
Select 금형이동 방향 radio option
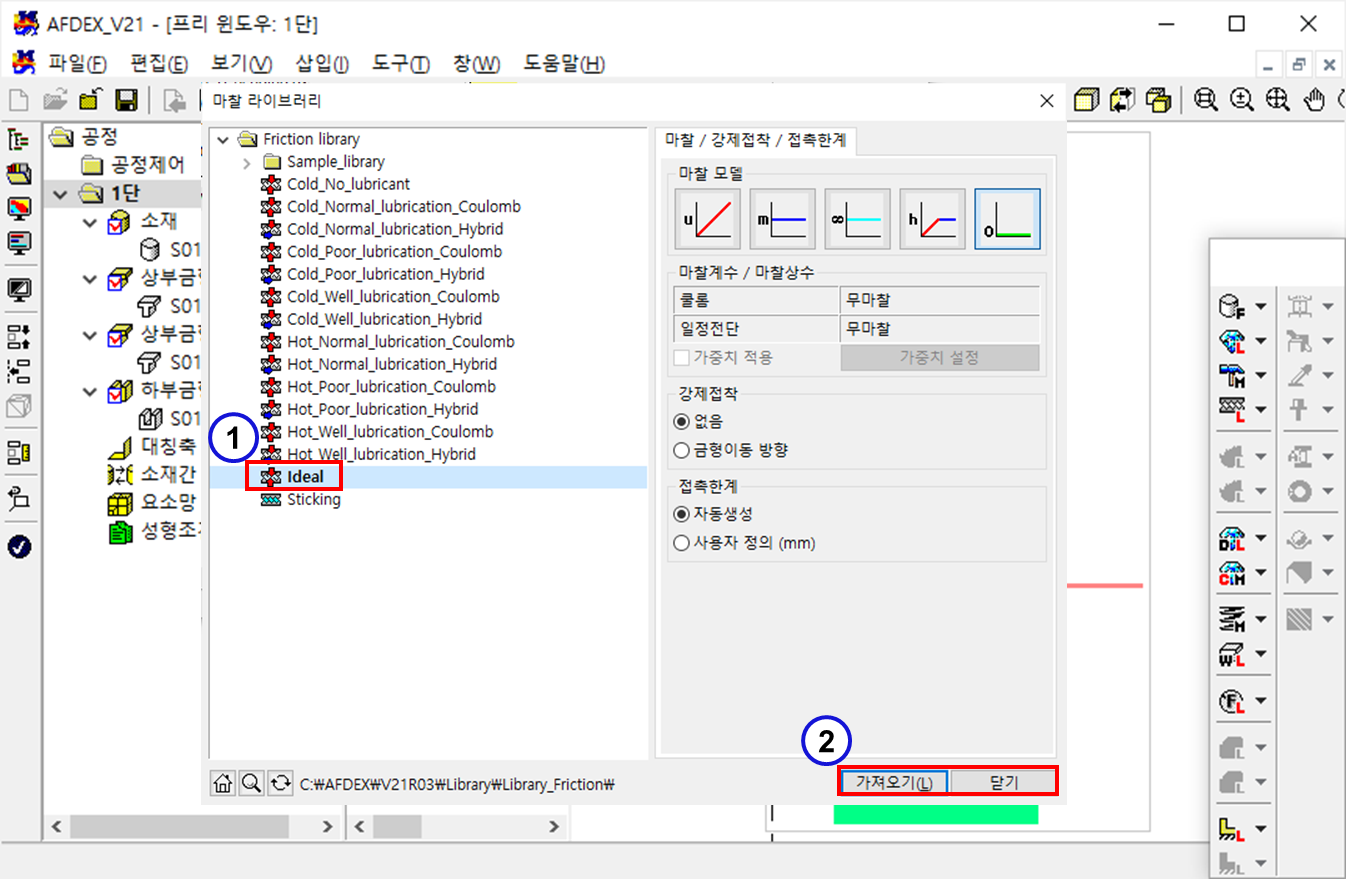click(682, 450)
